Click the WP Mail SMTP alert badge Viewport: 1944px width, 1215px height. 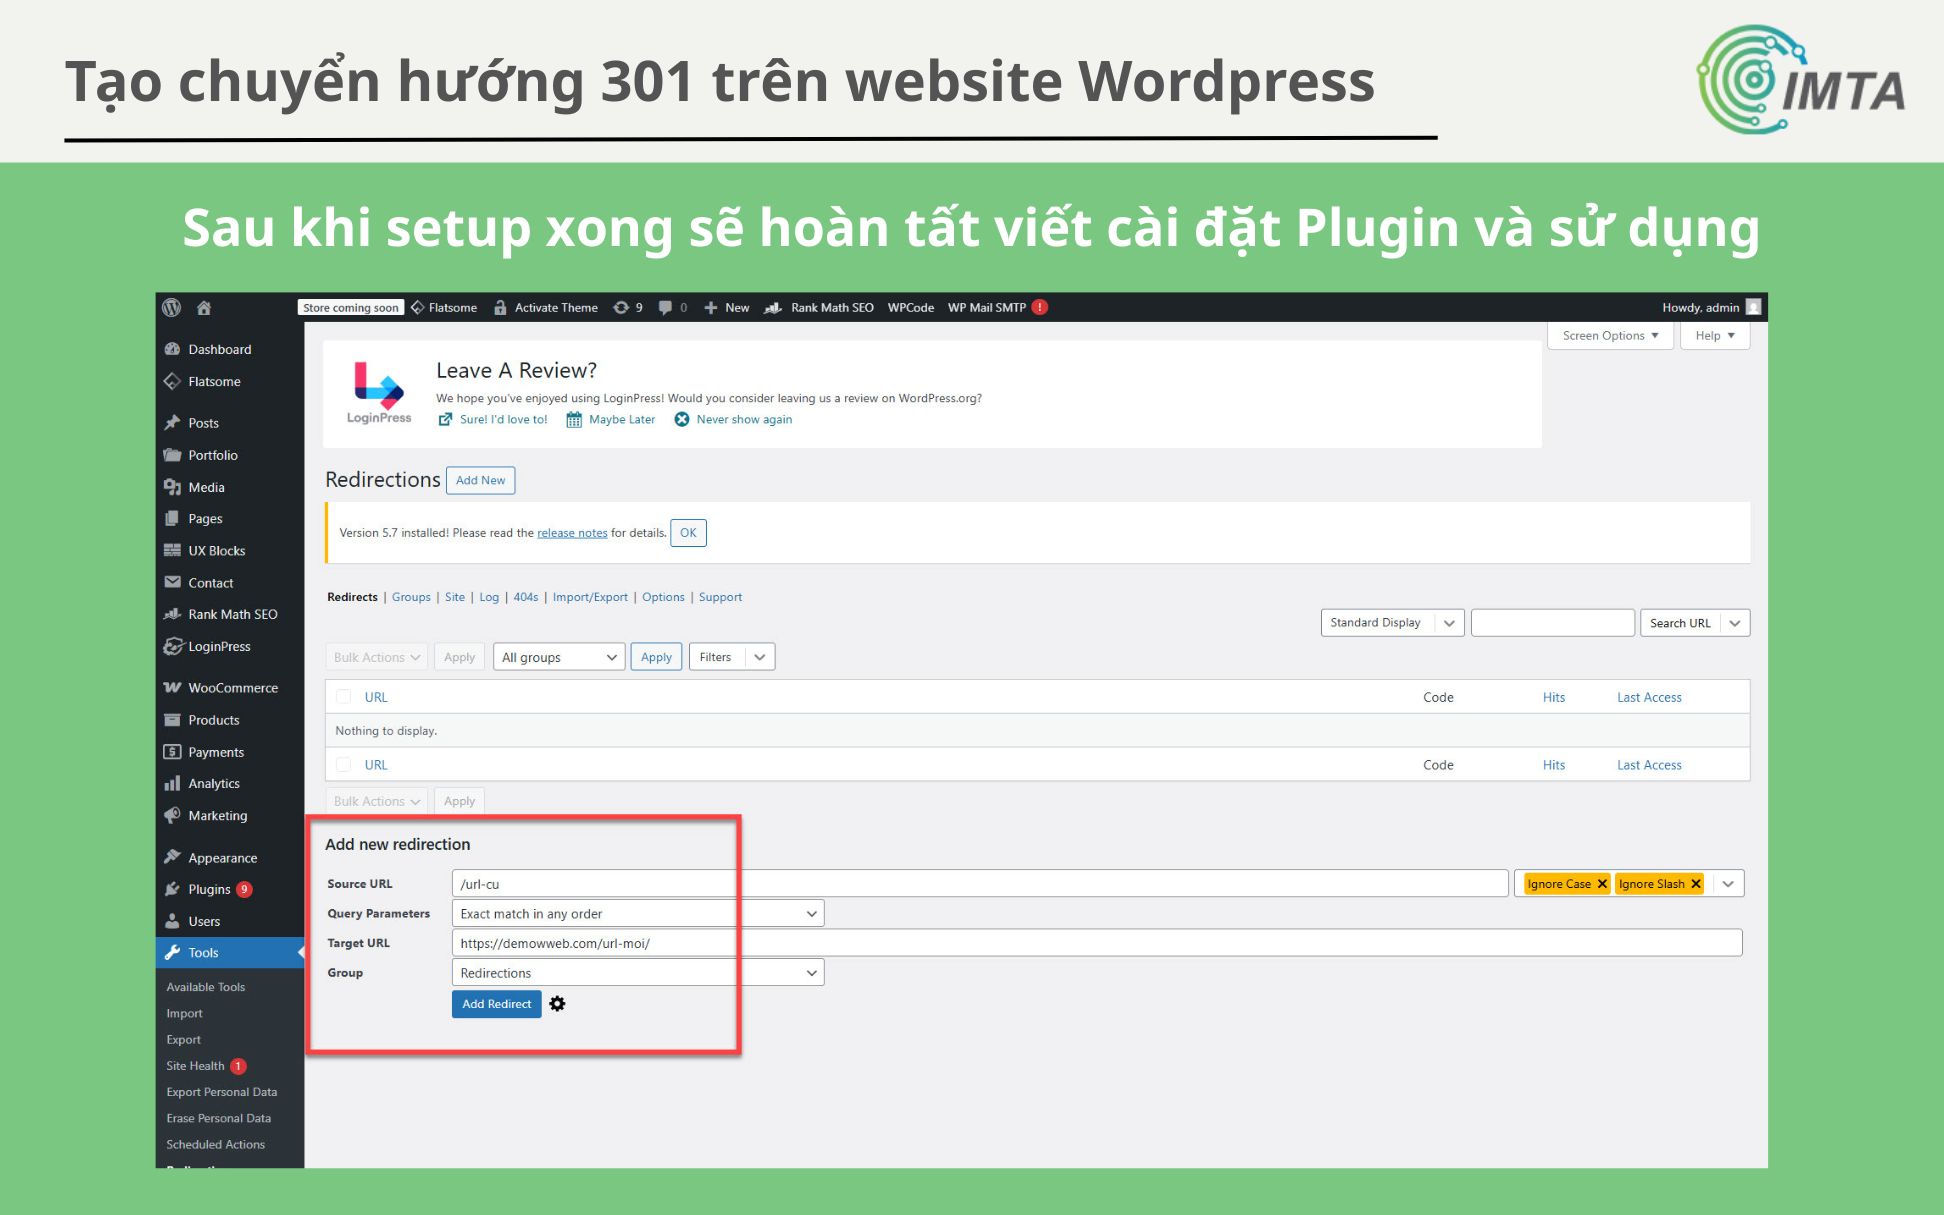coord(1040,307)
